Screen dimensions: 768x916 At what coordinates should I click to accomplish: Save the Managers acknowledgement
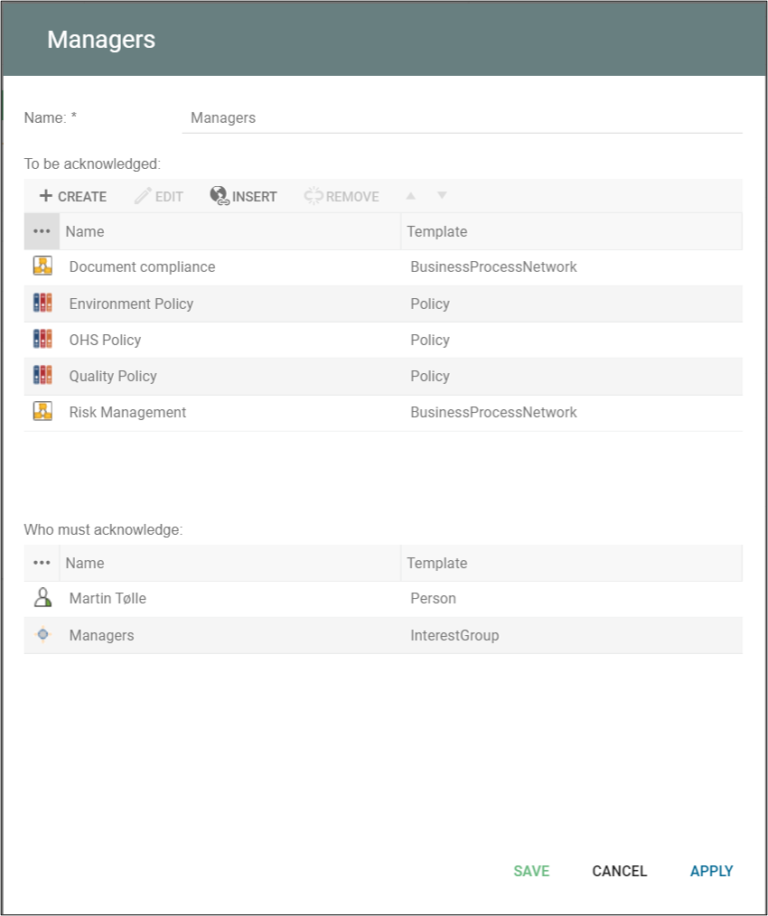point(531,871)
